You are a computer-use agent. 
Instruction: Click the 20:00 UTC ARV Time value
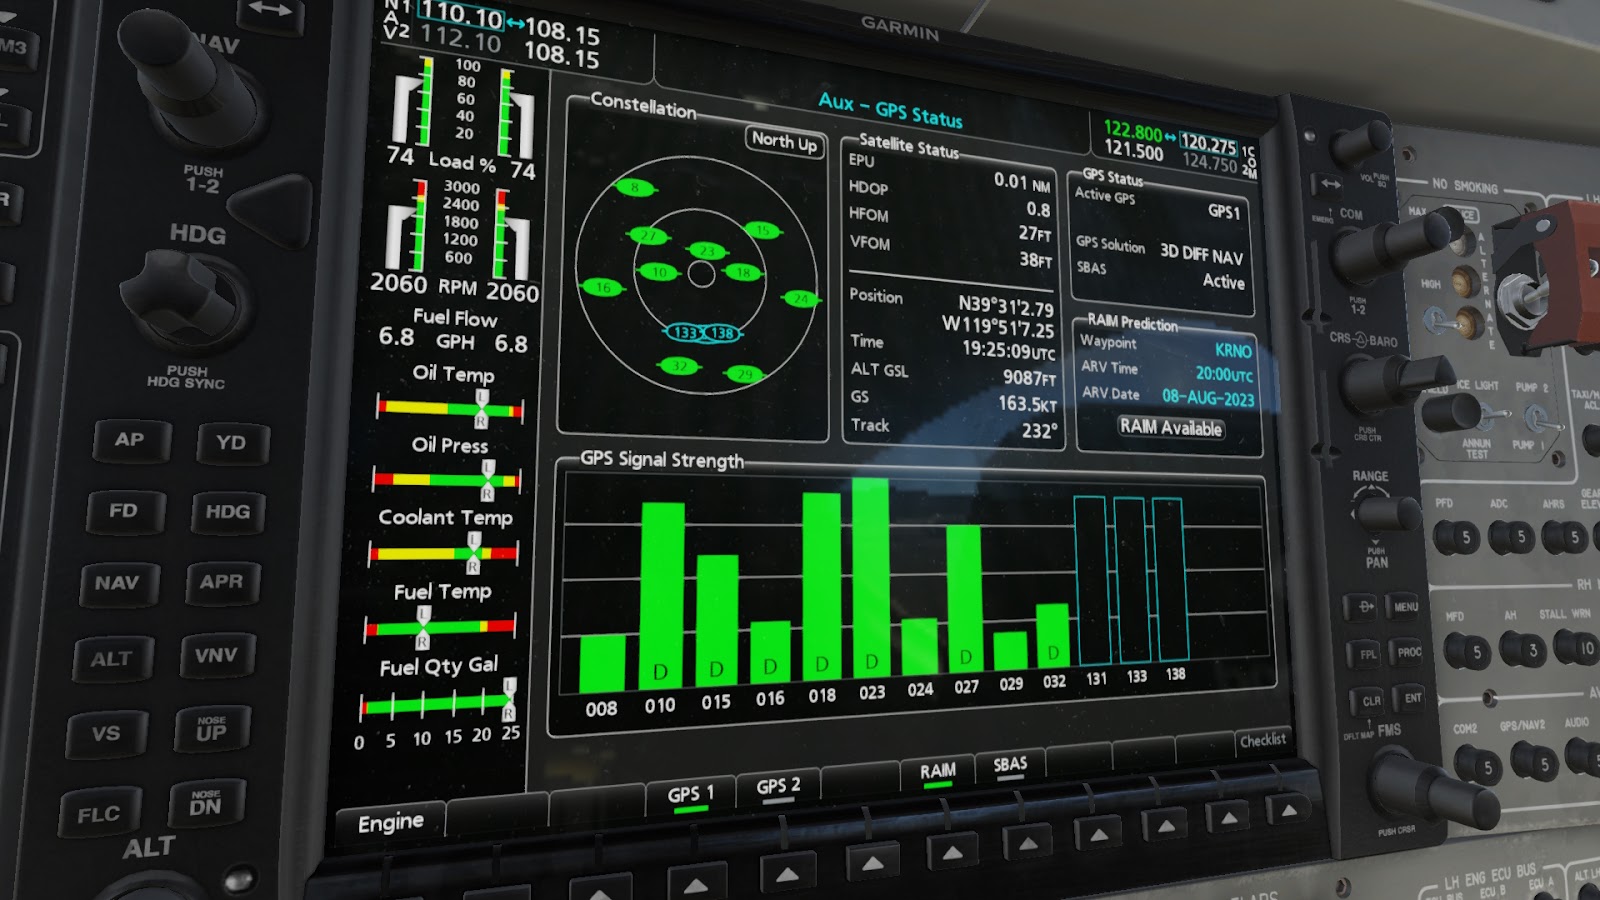pos(1224,374)
